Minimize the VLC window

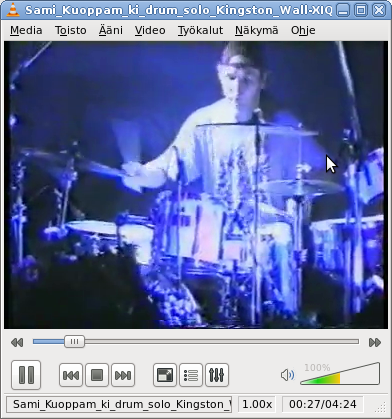pos(342,10)
